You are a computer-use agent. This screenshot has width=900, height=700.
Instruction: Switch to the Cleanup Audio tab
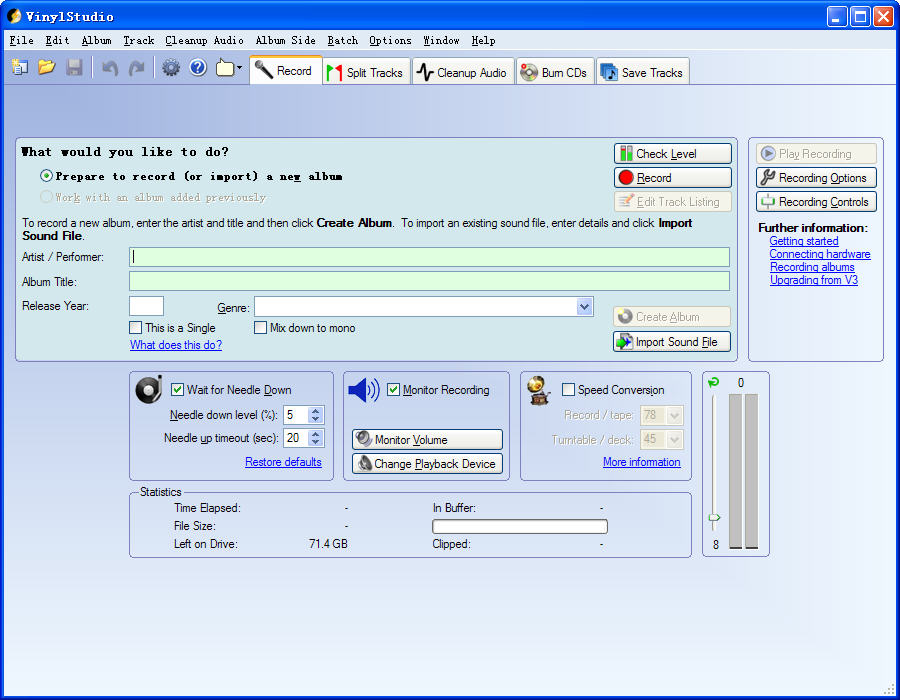[462, 72]
